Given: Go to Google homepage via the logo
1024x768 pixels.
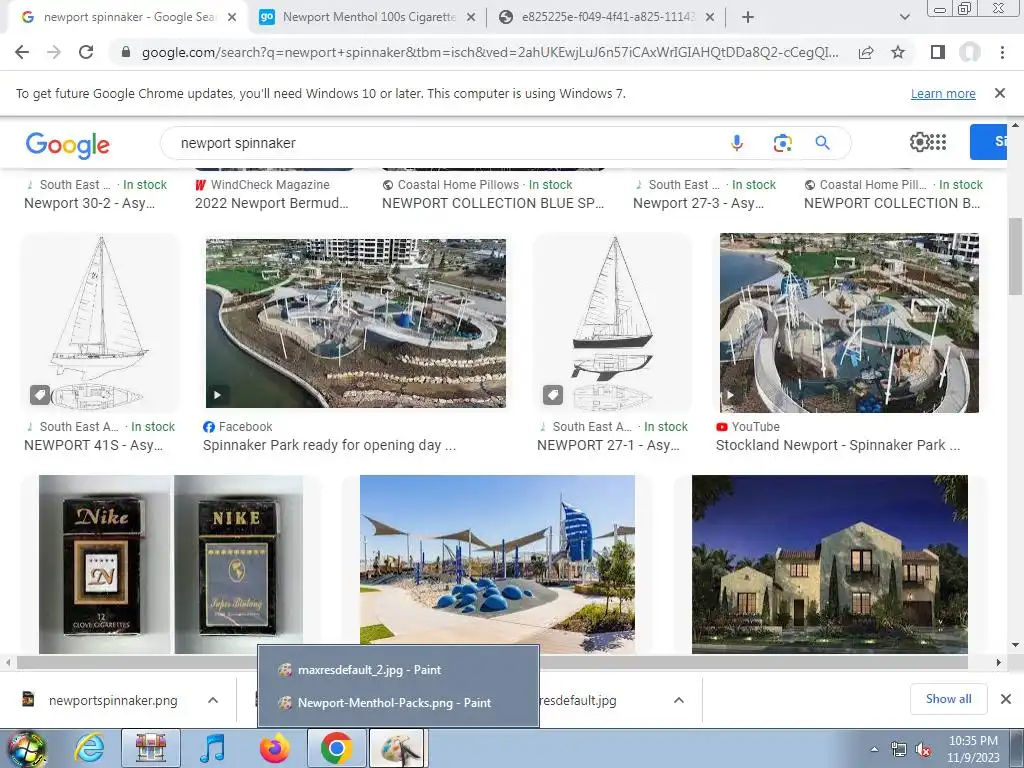Looking at the screenshot, I should pos(68,144).
